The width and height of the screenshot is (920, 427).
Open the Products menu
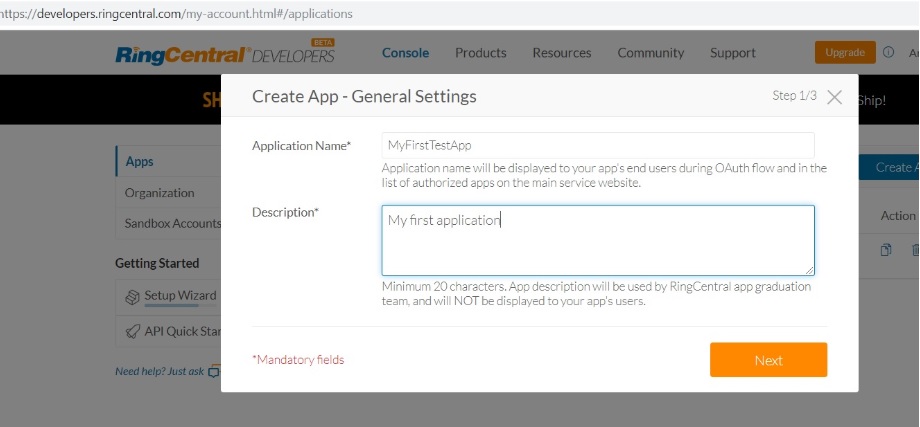480,53
